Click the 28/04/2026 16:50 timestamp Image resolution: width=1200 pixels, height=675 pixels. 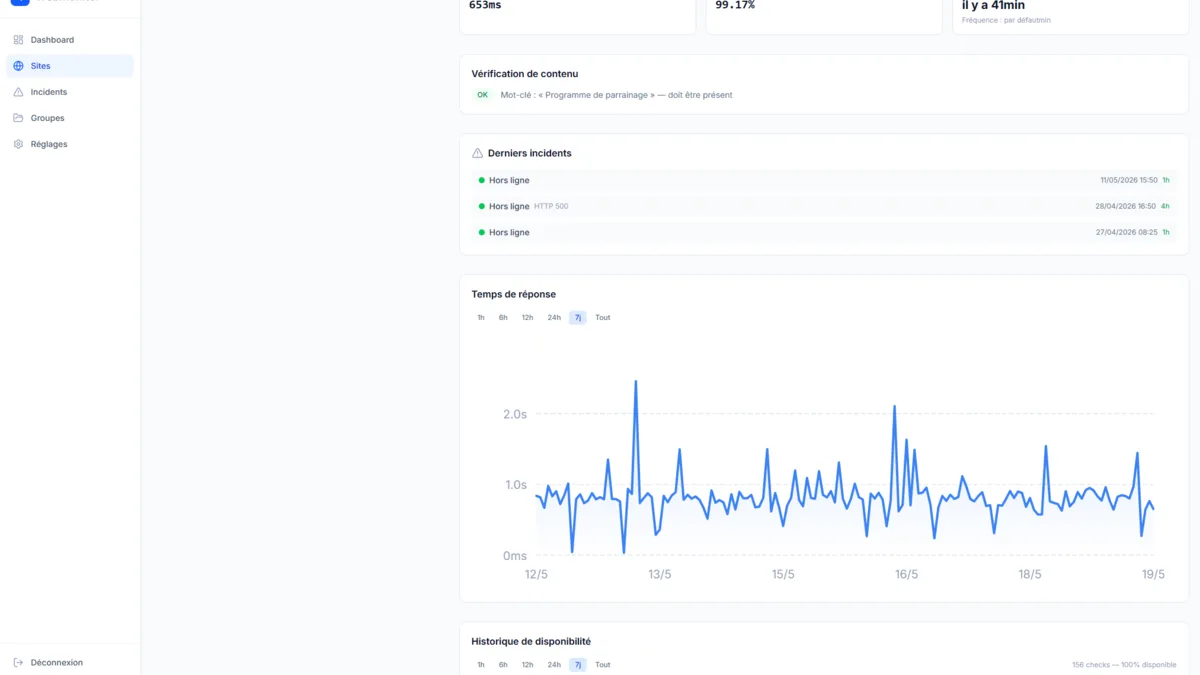coord(1125,206)
